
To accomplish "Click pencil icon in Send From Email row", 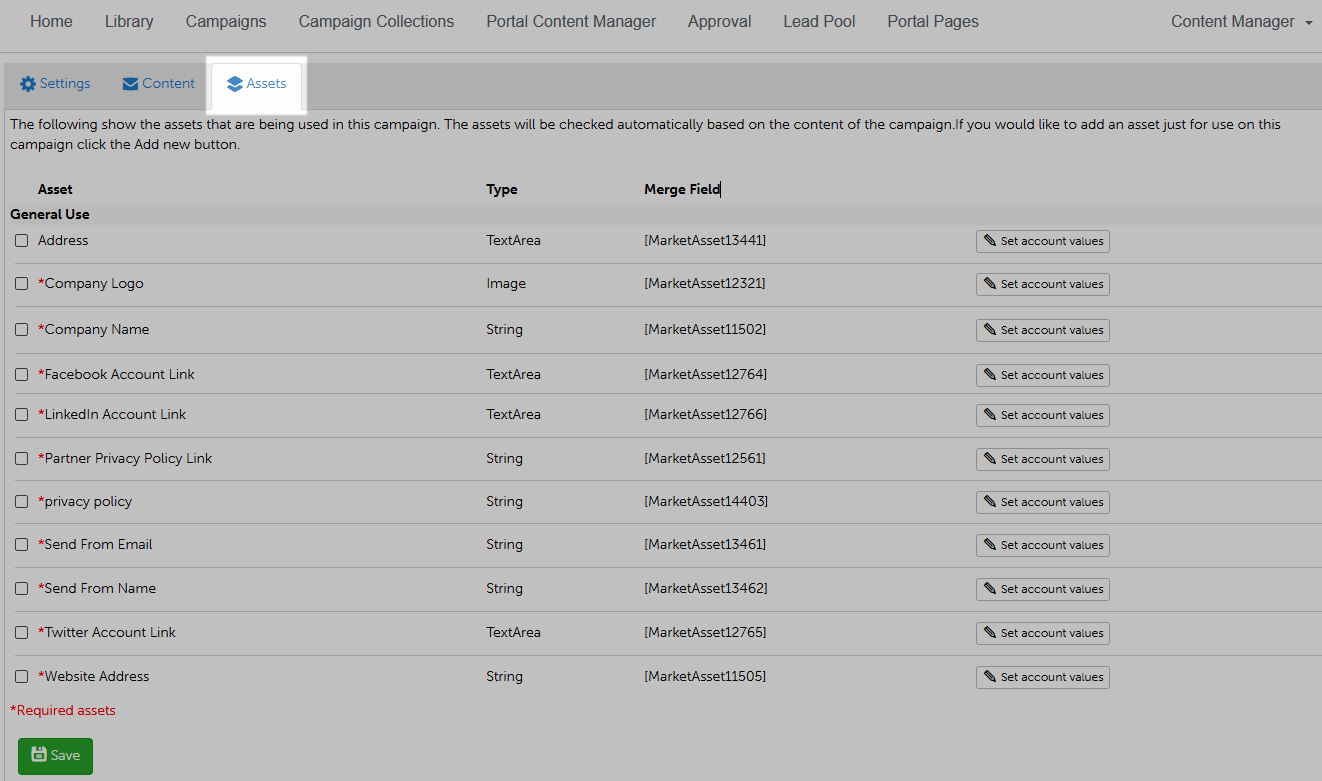I will (x=990, y=545).
